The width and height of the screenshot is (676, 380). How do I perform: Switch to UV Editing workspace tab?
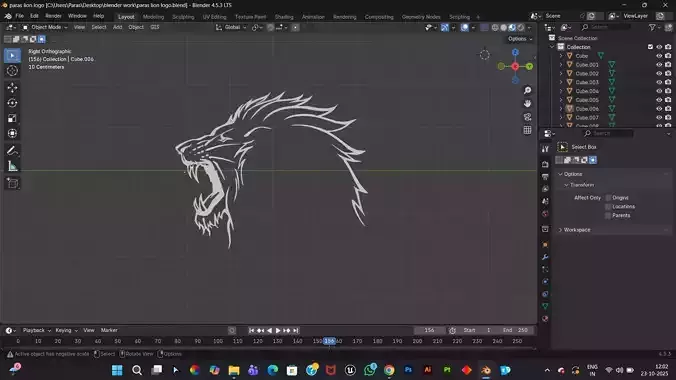[x=214, y=17]
